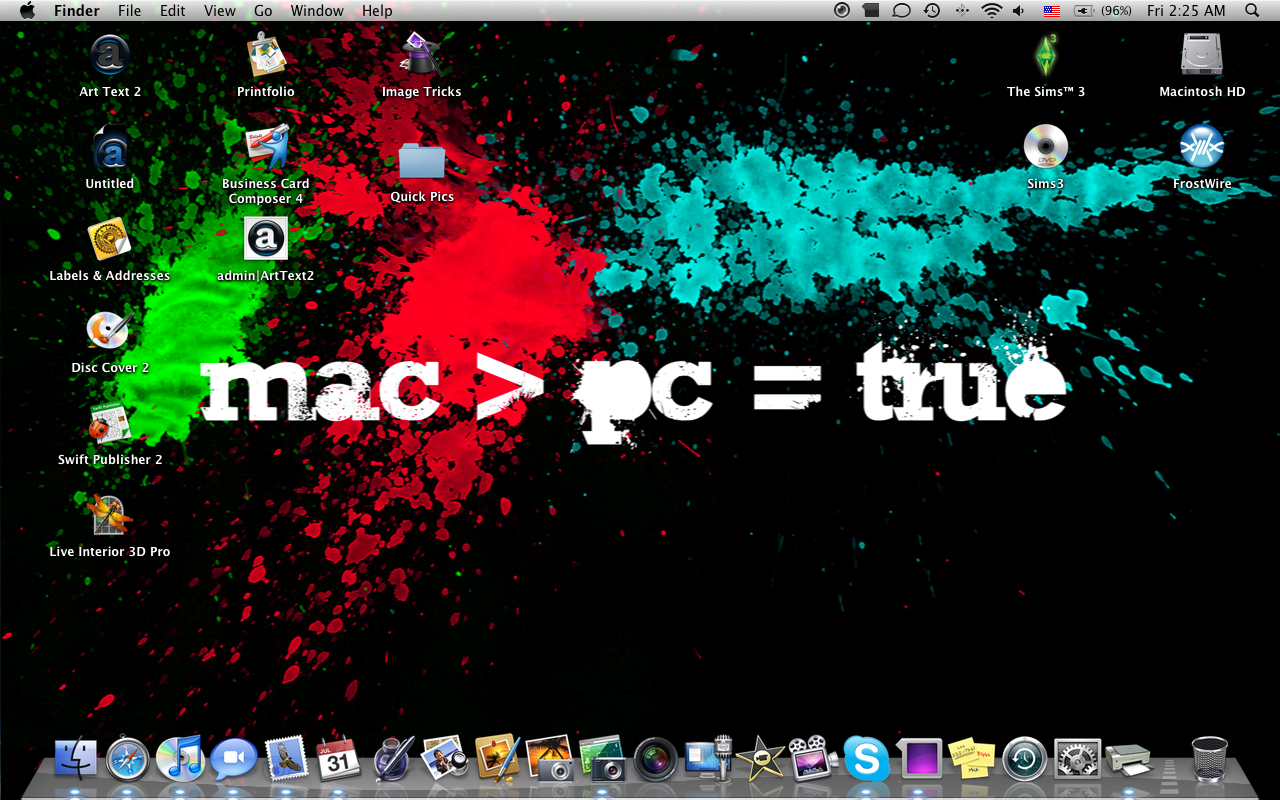Select the Business Card Composer 4 icon
This screenshot has width=1280, height=800.
[x=266, y=148]
